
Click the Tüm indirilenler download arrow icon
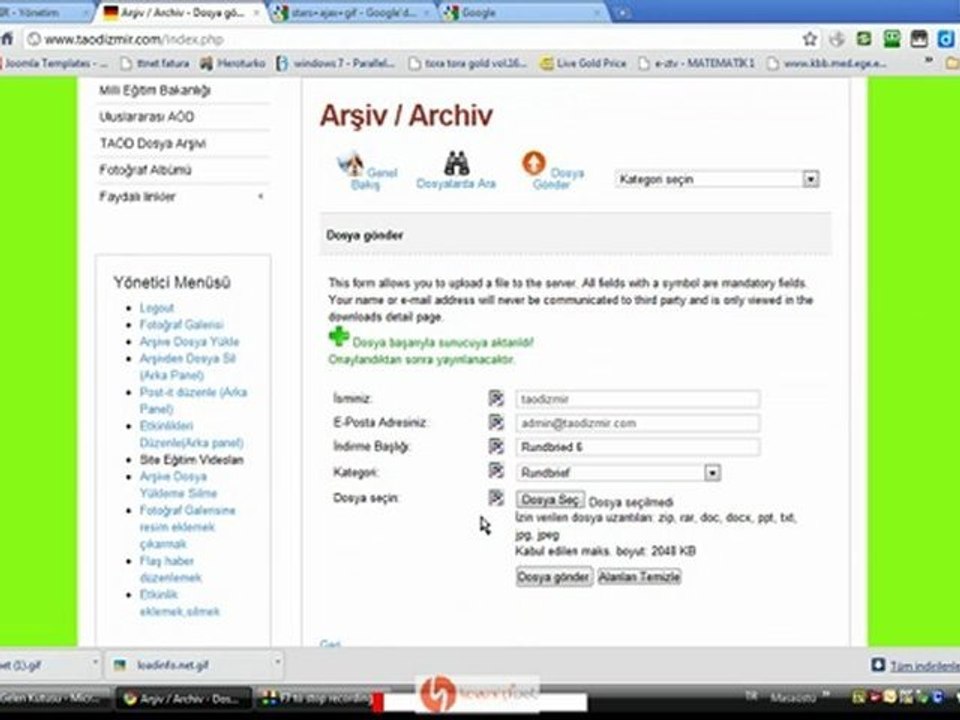click(878, 664)
